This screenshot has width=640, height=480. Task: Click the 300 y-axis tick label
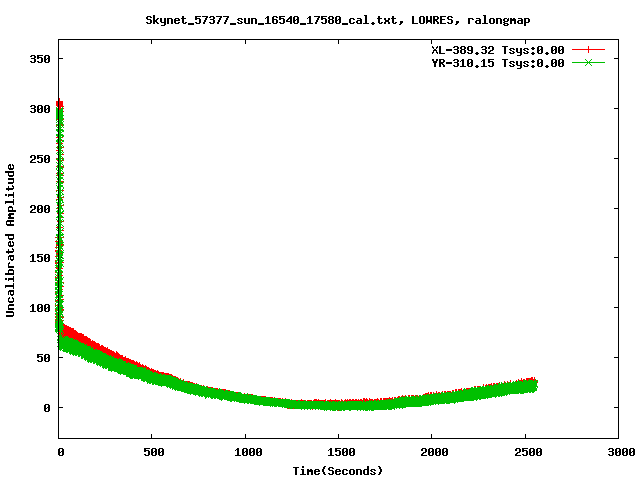tap(40, 109)
